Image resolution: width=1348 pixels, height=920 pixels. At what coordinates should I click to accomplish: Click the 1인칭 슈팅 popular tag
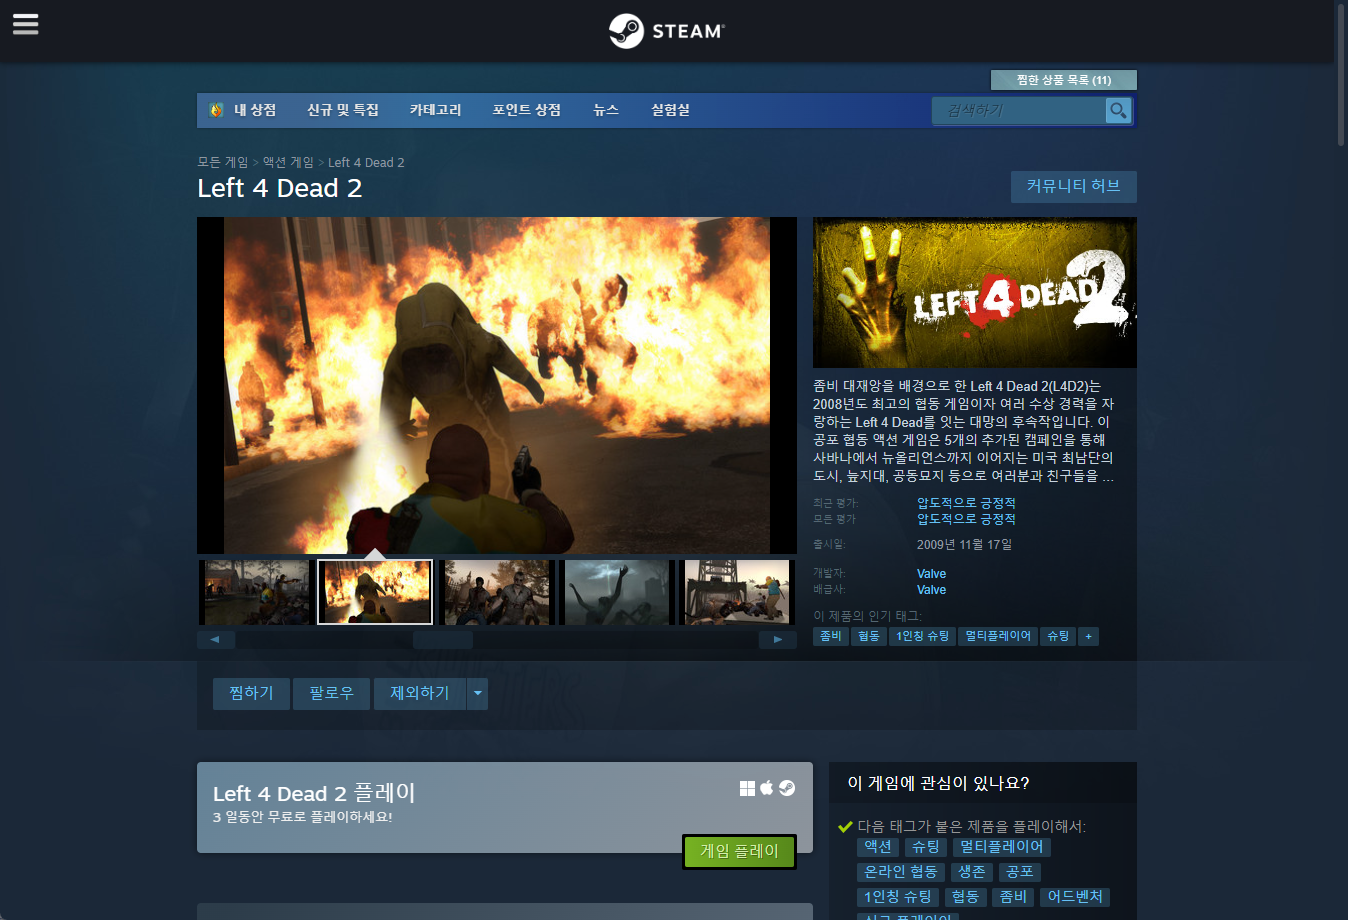pyautogui.click(x=922, y=636)
